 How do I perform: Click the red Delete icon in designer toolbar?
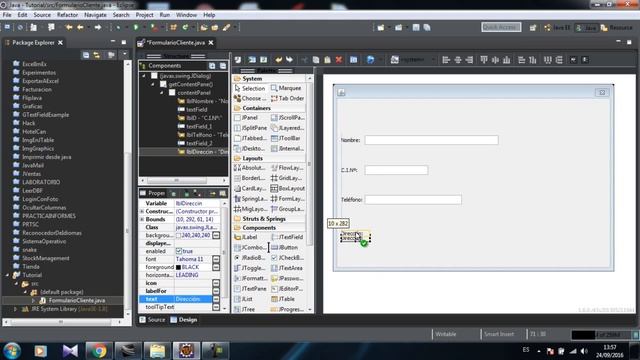[x=339, y=60]
